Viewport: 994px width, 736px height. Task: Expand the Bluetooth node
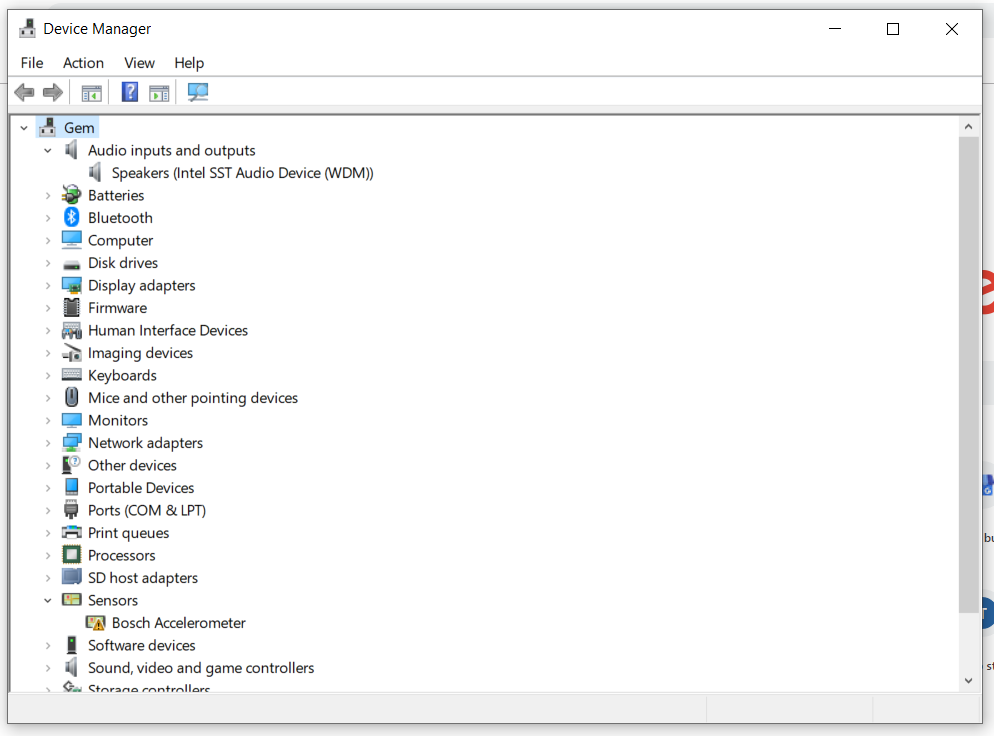pos(48,218)
